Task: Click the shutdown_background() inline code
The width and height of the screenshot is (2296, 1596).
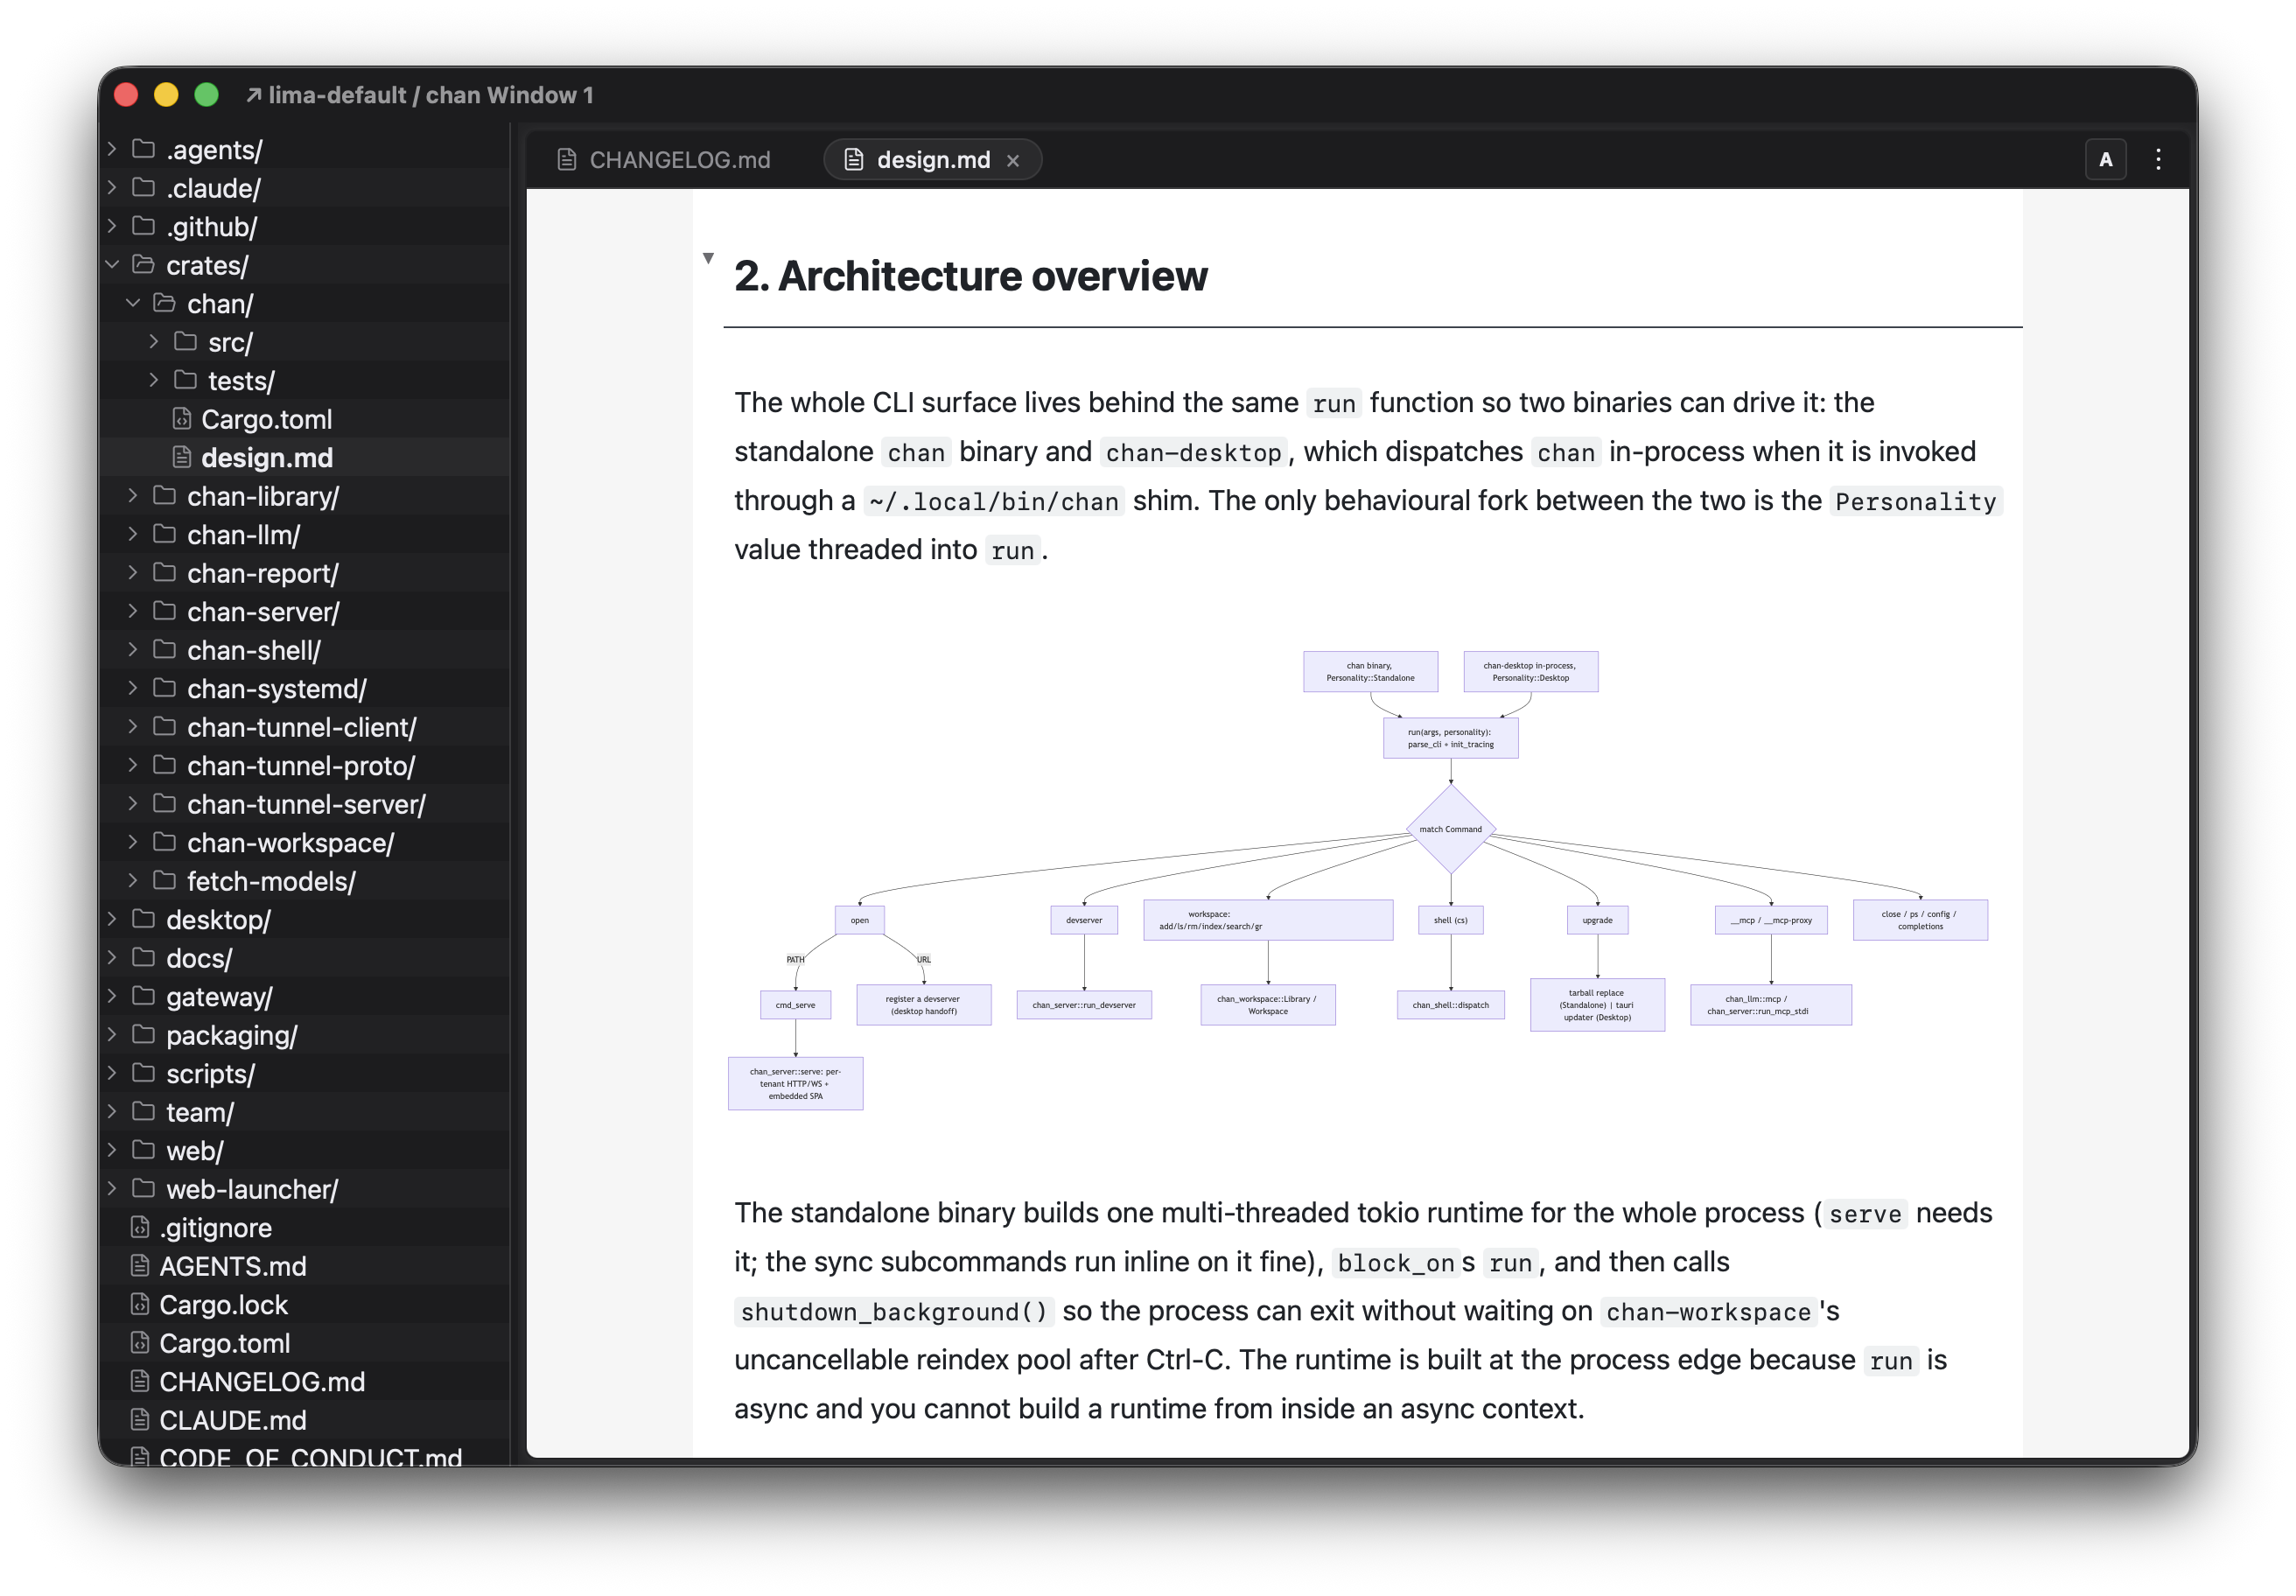Action: click(x=894, y=1311)
